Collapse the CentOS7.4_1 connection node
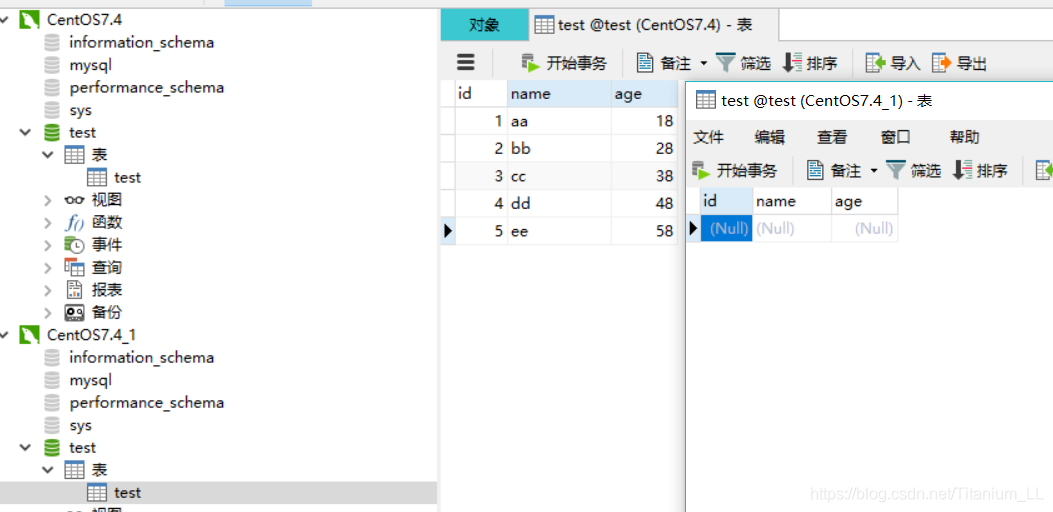 point(5,335)
